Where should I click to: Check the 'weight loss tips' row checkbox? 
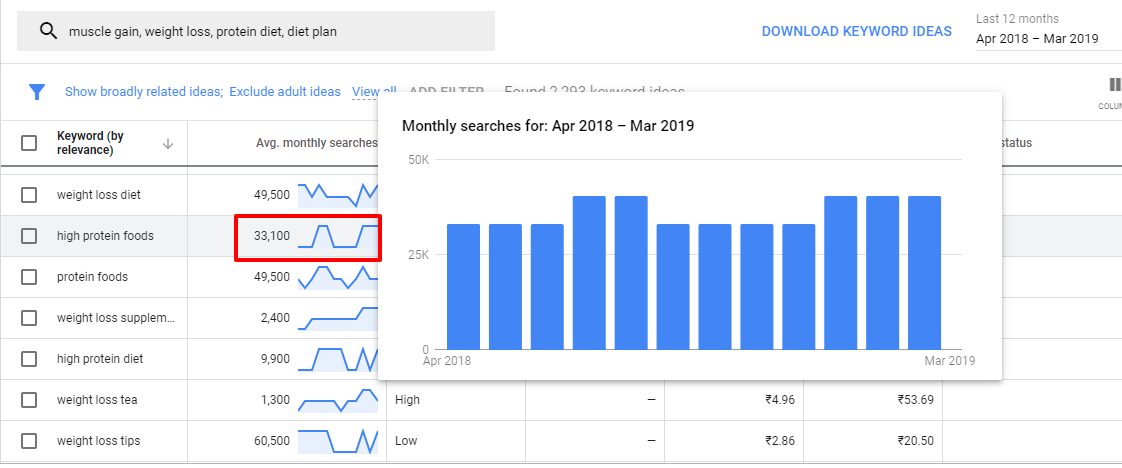pyautogui.click(x=29, y=441)
